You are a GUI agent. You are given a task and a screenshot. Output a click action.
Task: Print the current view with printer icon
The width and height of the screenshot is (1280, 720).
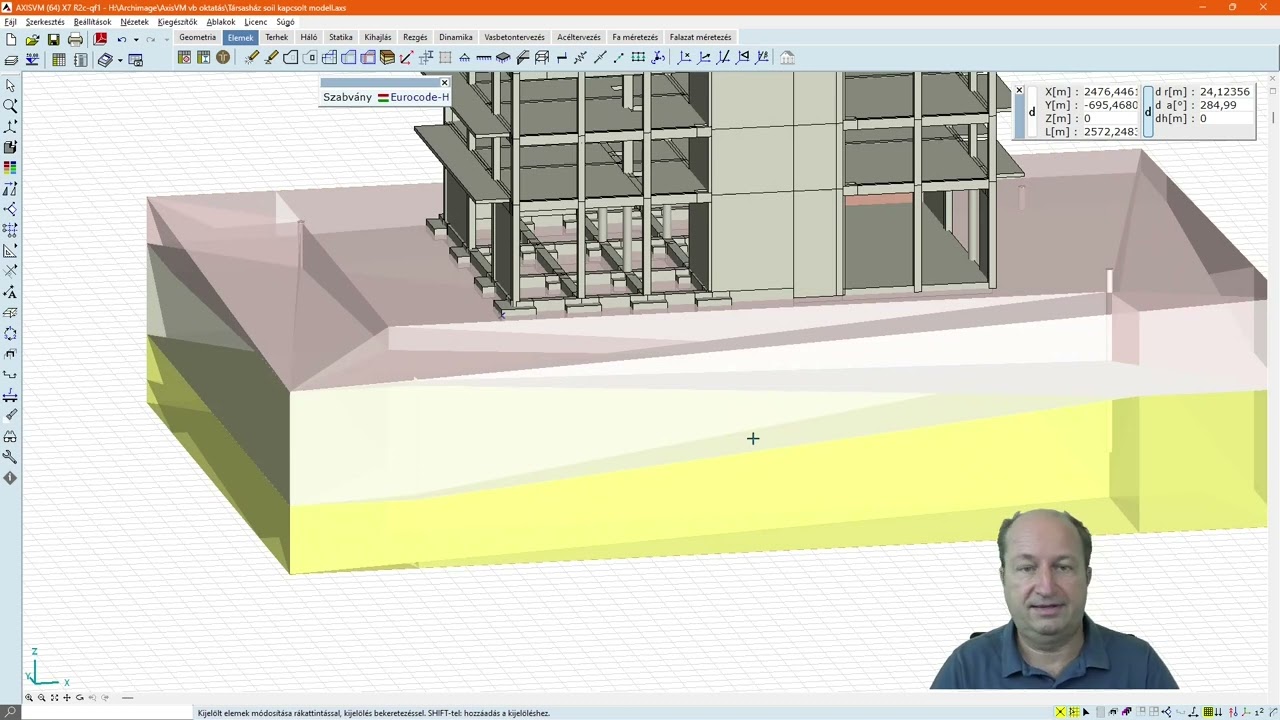coord(75,40)
